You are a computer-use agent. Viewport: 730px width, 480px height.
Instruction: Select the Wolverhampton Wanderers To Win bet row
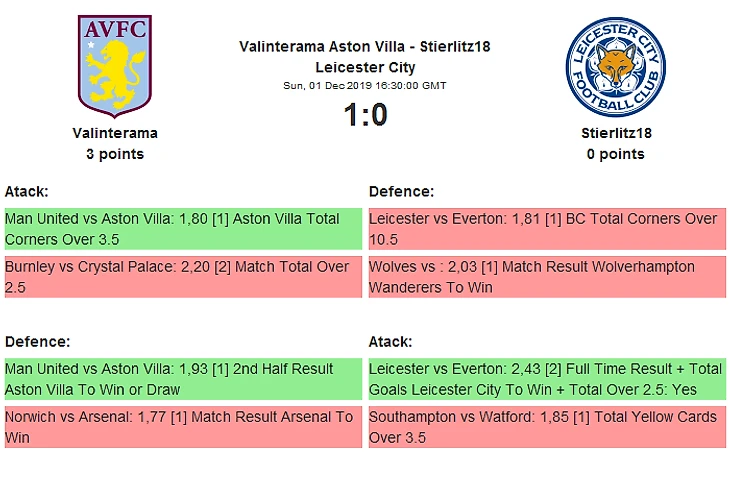coord(547,277)
